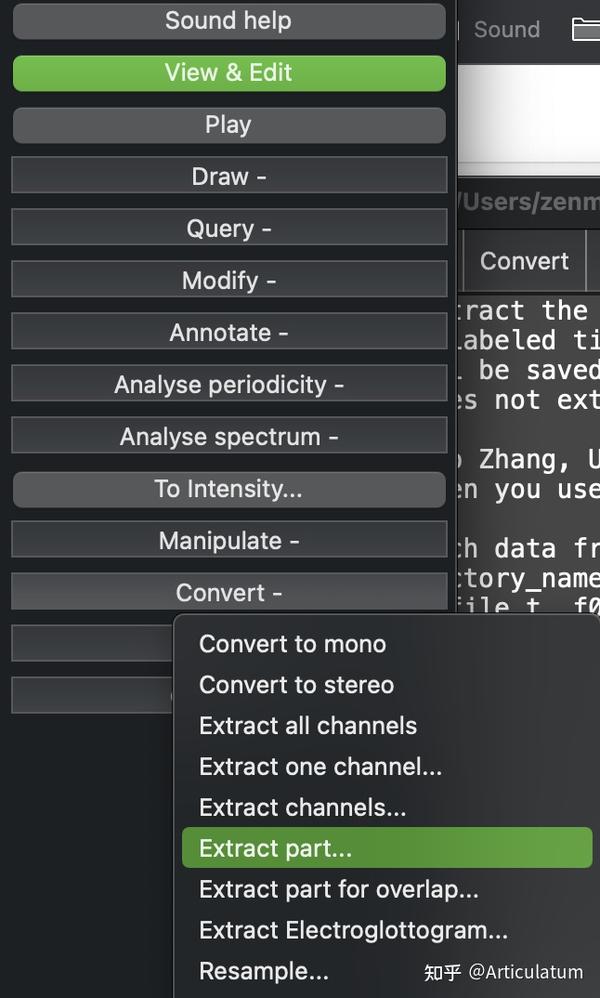Expand the Draw - menu
The height and width of the screenshot is (998, 600).
[x=228, y=177]
